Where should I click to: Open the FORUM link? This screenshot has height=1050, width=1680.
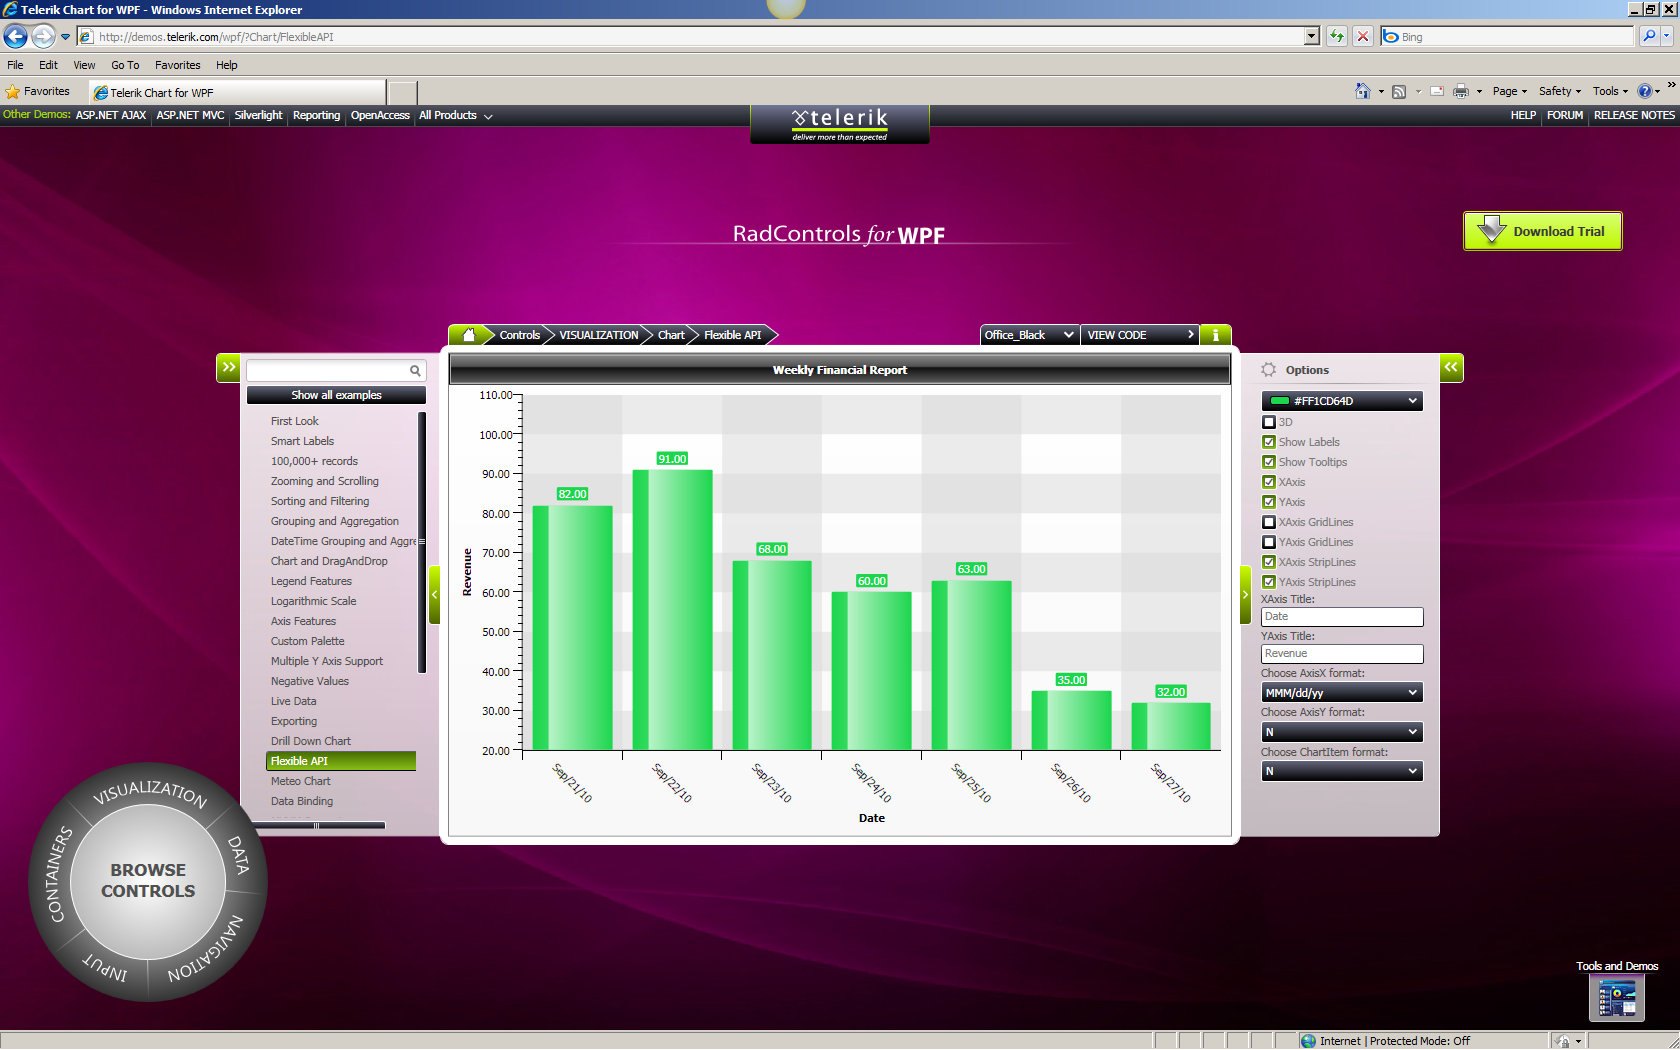click(1565, 115)
